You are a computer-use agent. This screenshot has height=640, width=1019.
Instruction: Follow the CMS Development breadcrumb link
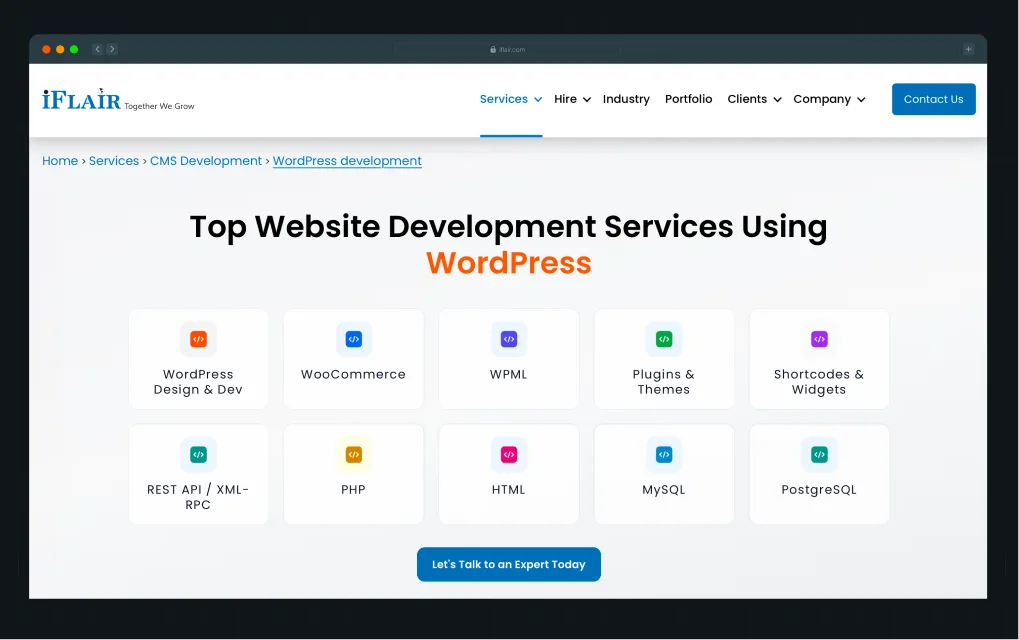206,160
